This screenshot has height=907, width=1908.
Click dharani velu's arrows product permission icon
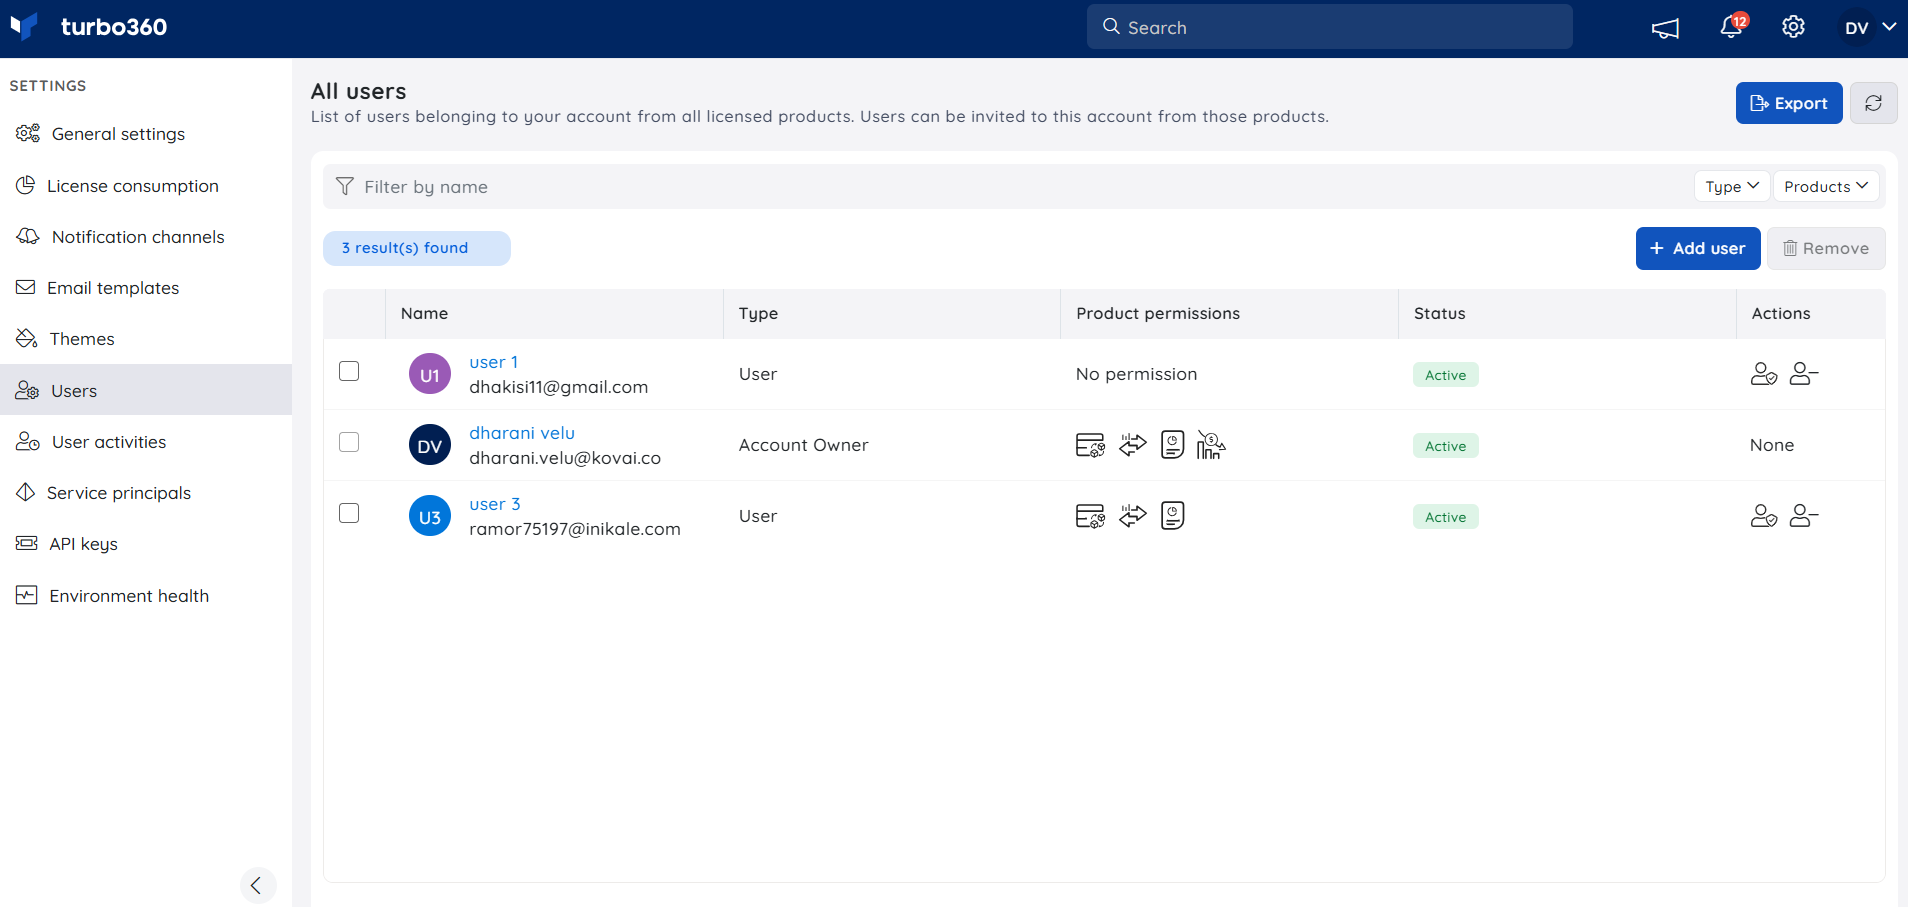(x=1133, y=445)
